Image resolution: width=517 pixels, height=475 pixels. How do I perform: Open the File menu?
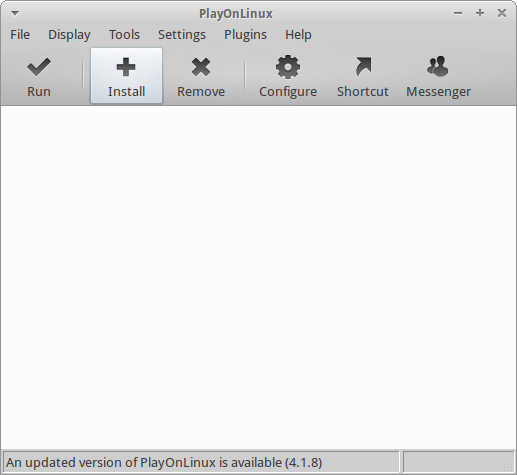tap(20, 35)
